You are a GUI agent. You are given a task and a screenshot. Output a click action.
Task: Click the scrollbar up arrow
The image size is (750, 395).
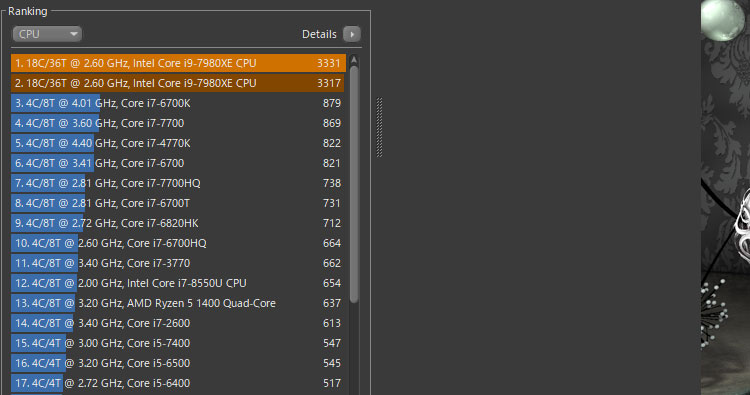354,60
